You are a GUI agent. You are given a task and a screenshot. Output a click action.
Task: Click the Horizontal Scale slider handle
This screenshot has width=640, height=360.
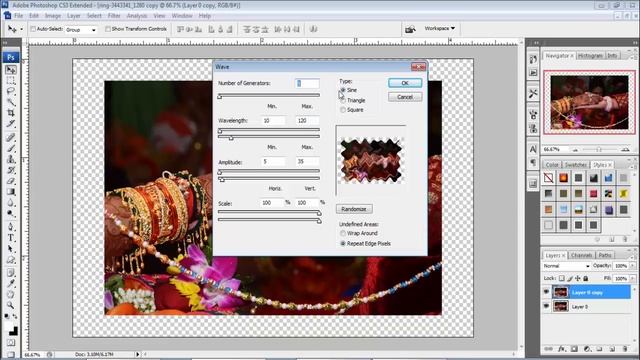click(x=319, y=213)
